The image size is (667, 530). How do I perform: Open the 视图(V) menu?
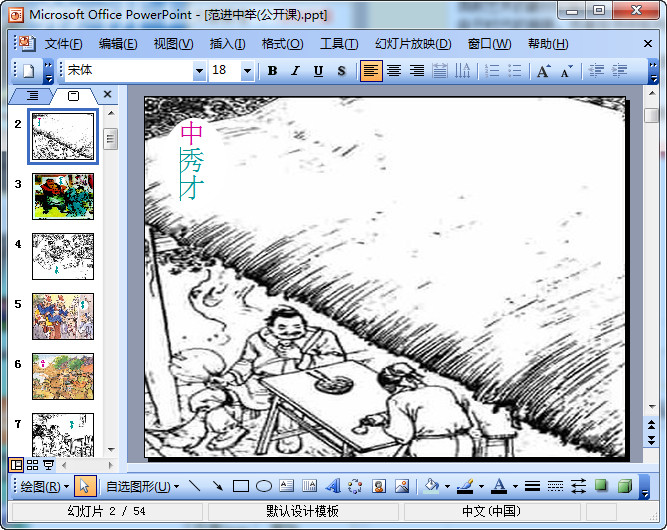click(x=173, y=44)
